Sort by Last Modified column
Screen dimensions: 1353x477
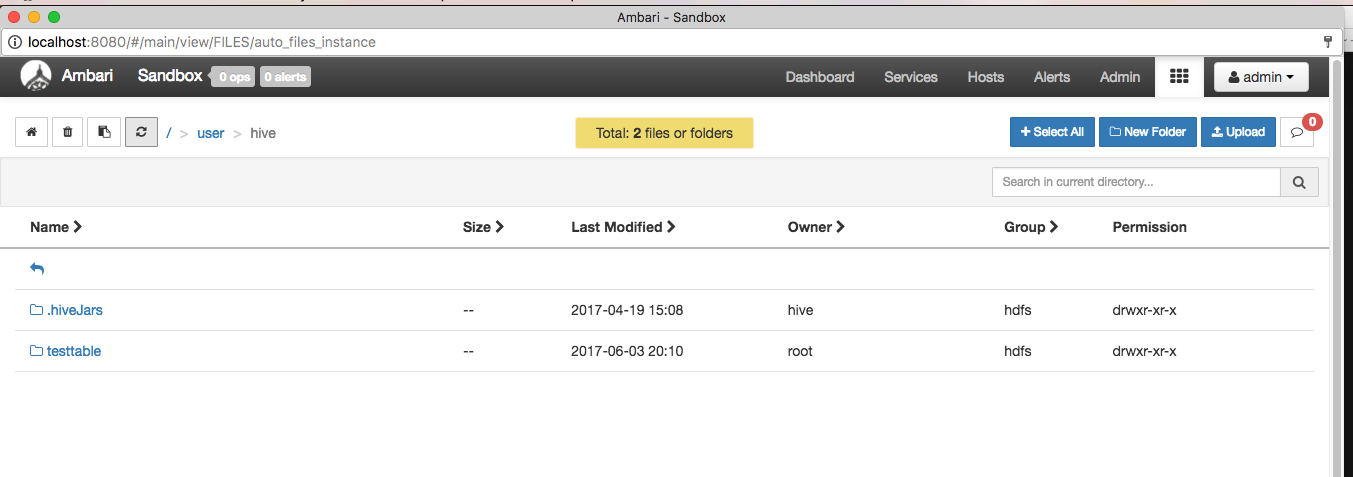(623, 227)
